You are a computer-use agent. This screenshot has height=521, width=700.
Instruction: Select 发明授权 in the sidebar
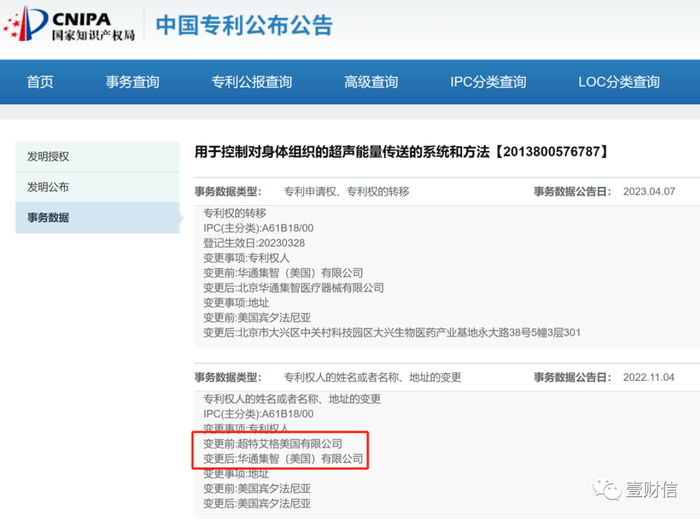coord(97,157)
